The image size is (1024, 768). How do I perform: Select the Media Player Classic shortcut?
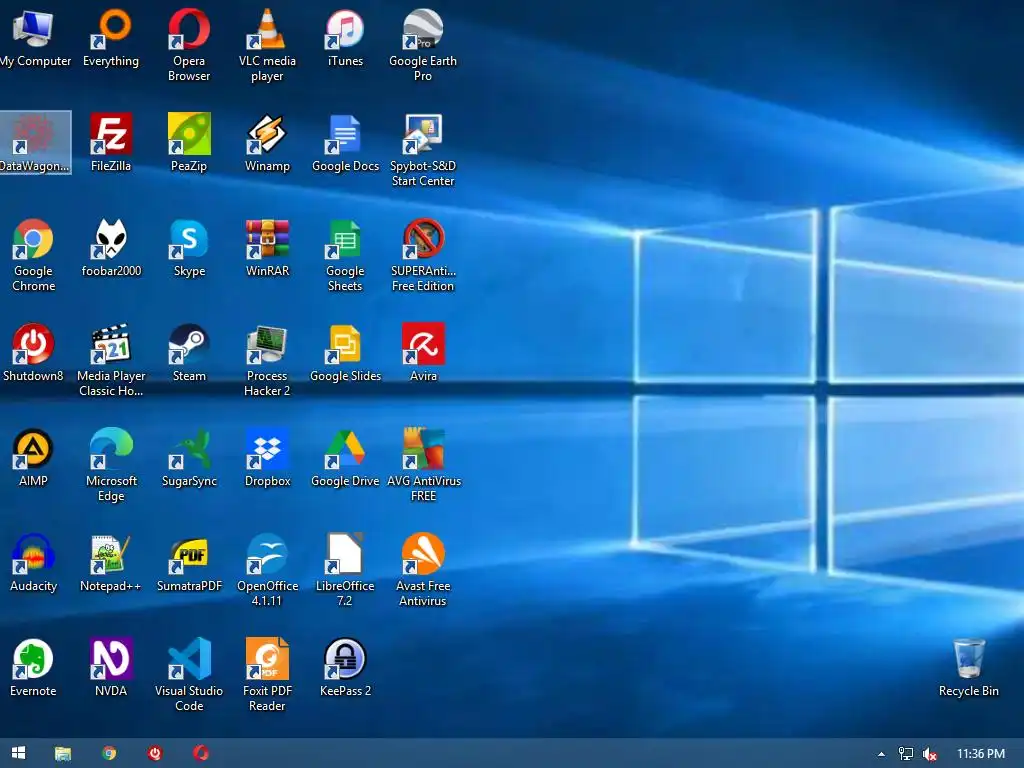(111, 360)
